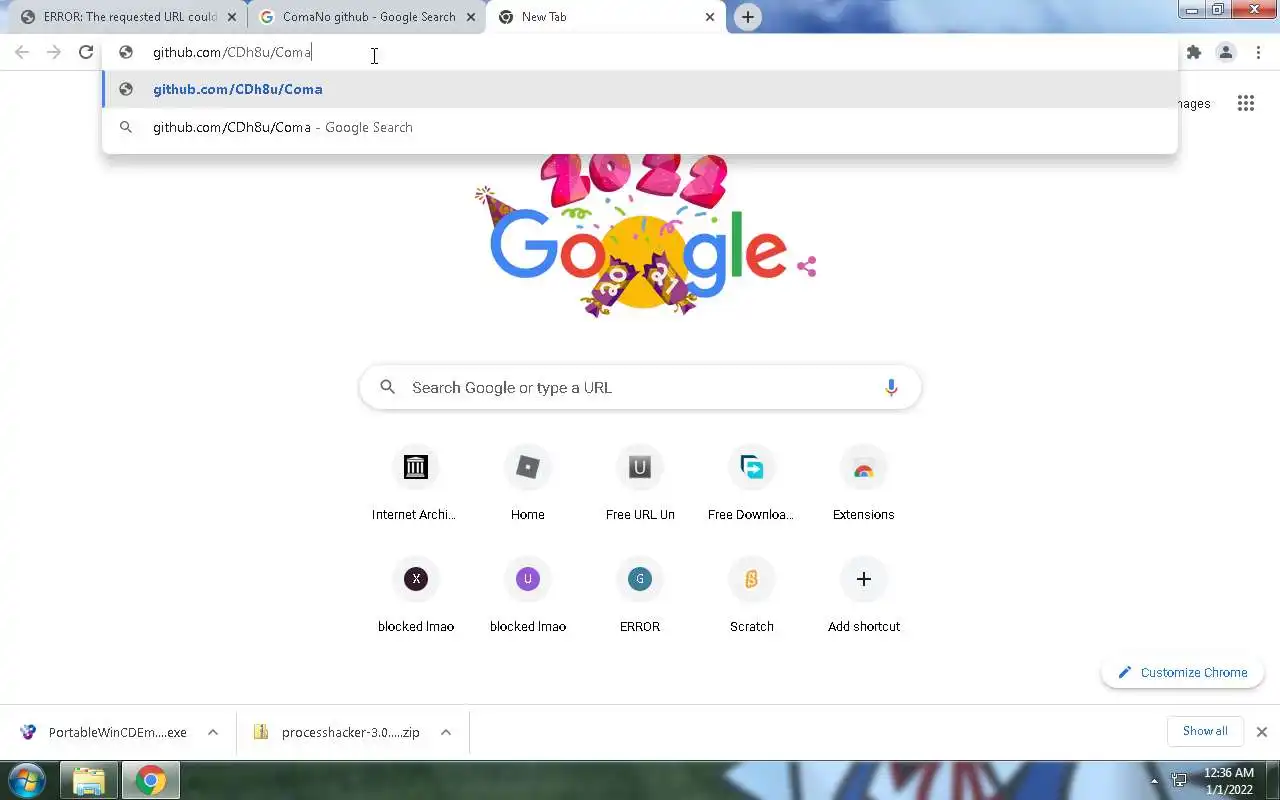Choose the github.com/CDh8u/Coma URL suggestion
The height and width of the screenshot is (800, 1280).
(x=640, y=89)
